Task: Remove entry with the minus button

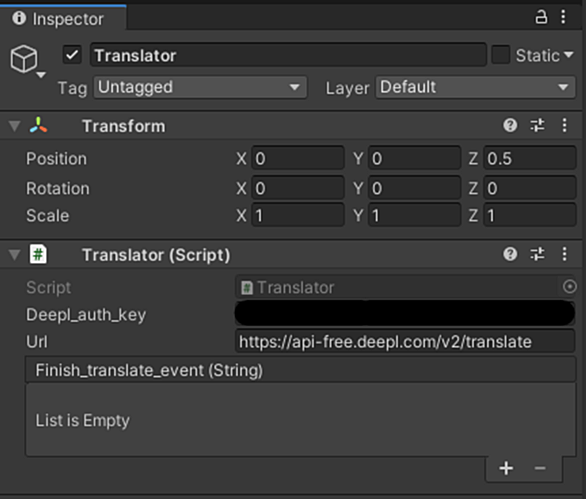Action: pos(540,468)
